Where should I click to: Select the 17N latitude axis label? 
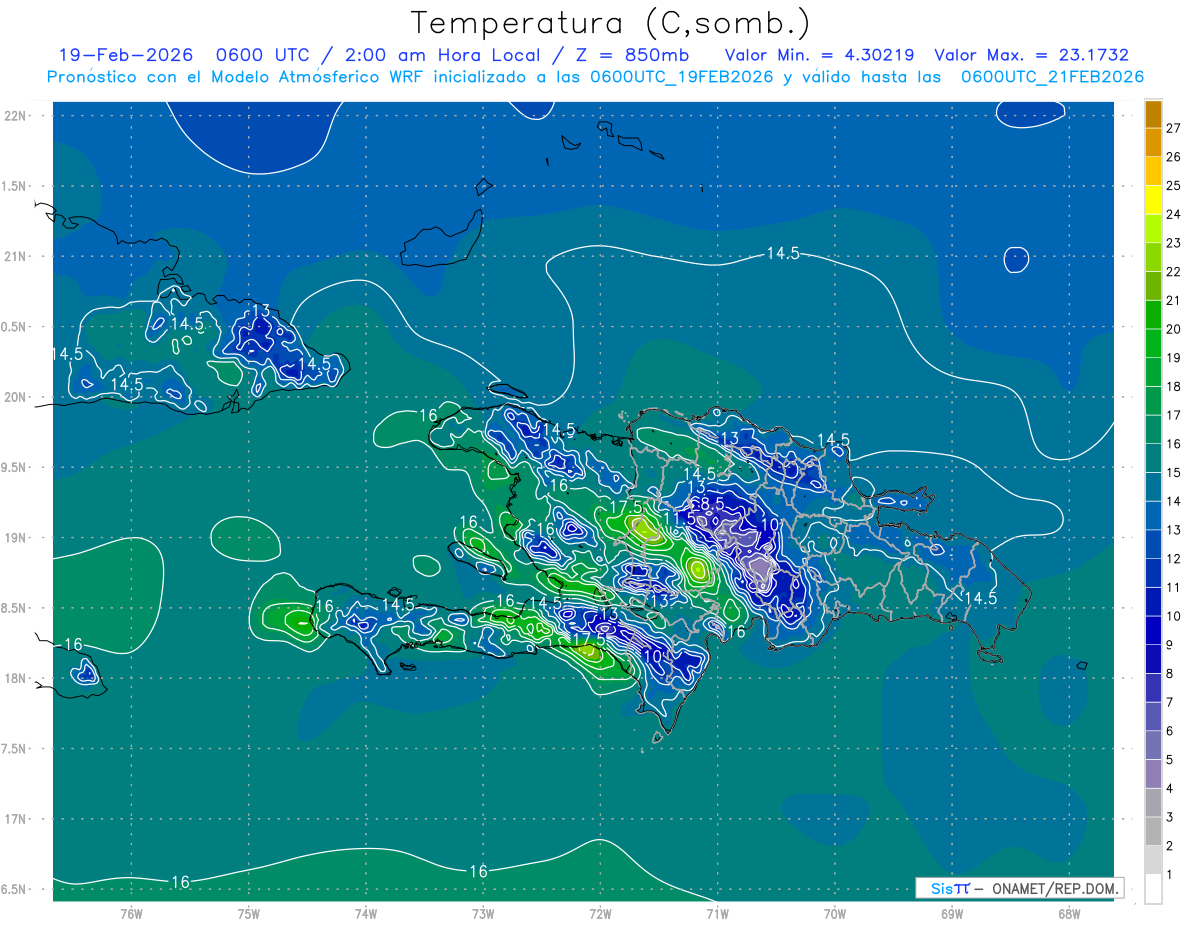pyautogui.click(x=16, y=819)
